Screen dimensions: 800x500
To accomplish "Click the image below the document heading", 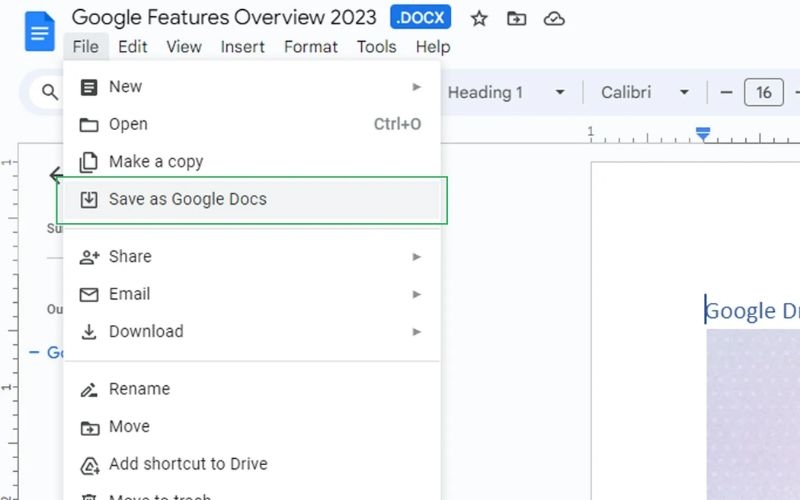I will point(753,414).
